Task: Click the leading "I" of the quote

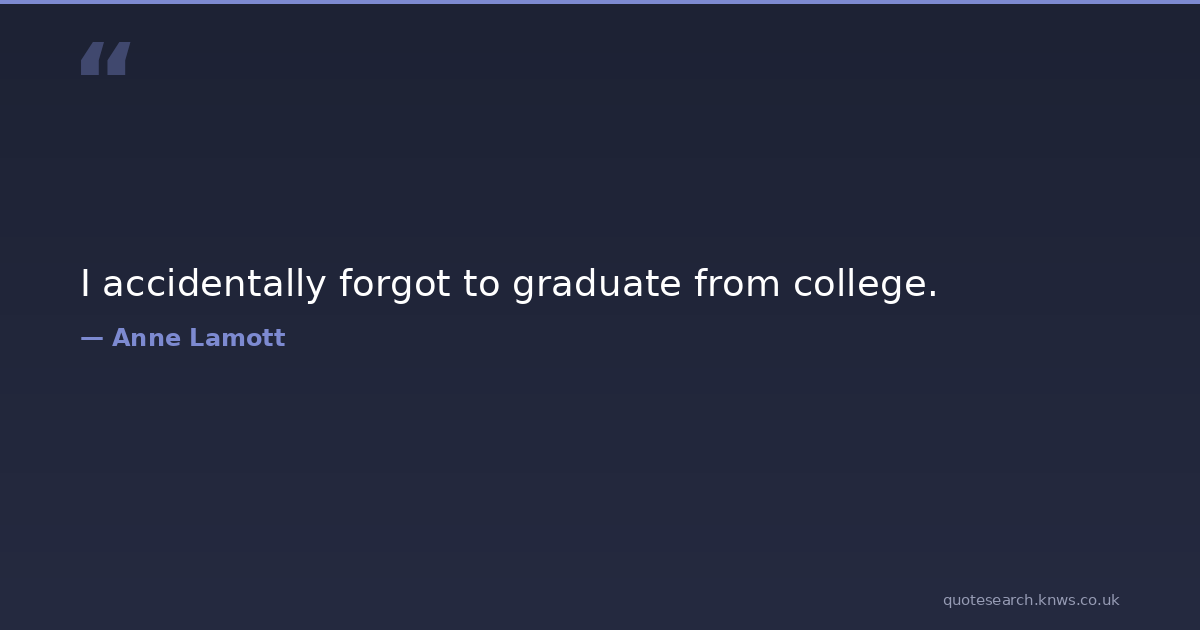Action: tap(86, 284)
